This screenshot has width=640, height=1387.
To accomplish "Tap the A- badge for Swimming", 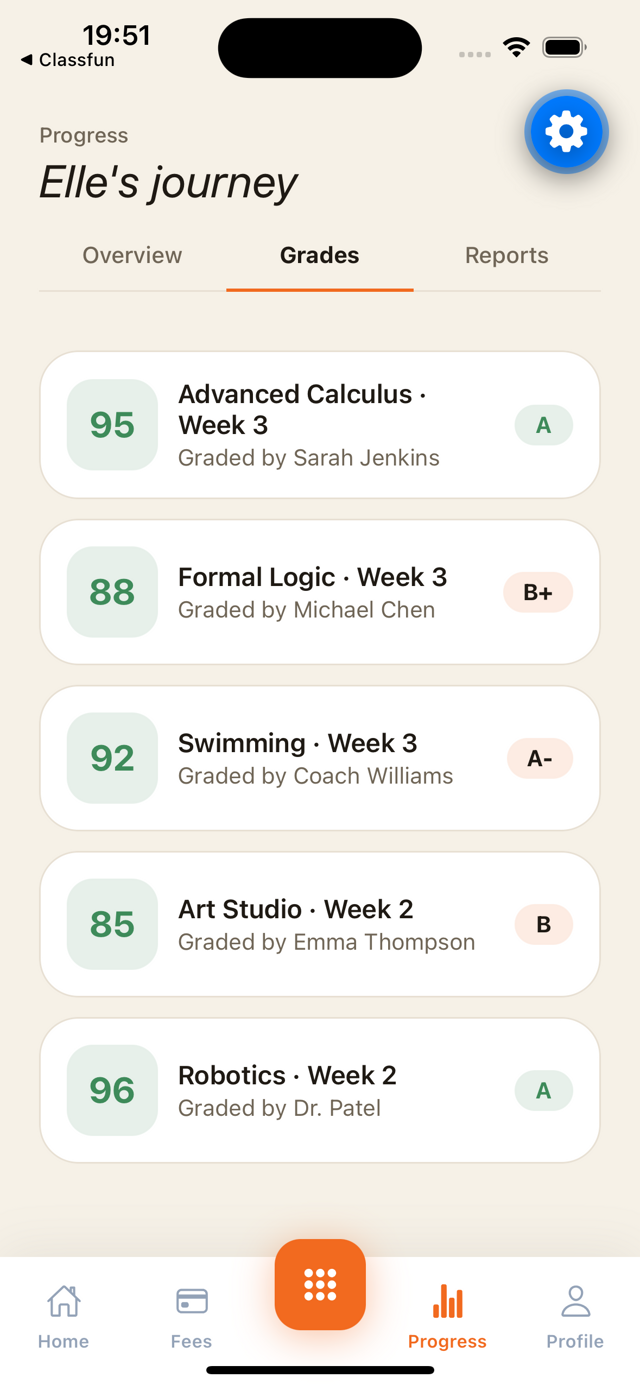I will (539, 758).
